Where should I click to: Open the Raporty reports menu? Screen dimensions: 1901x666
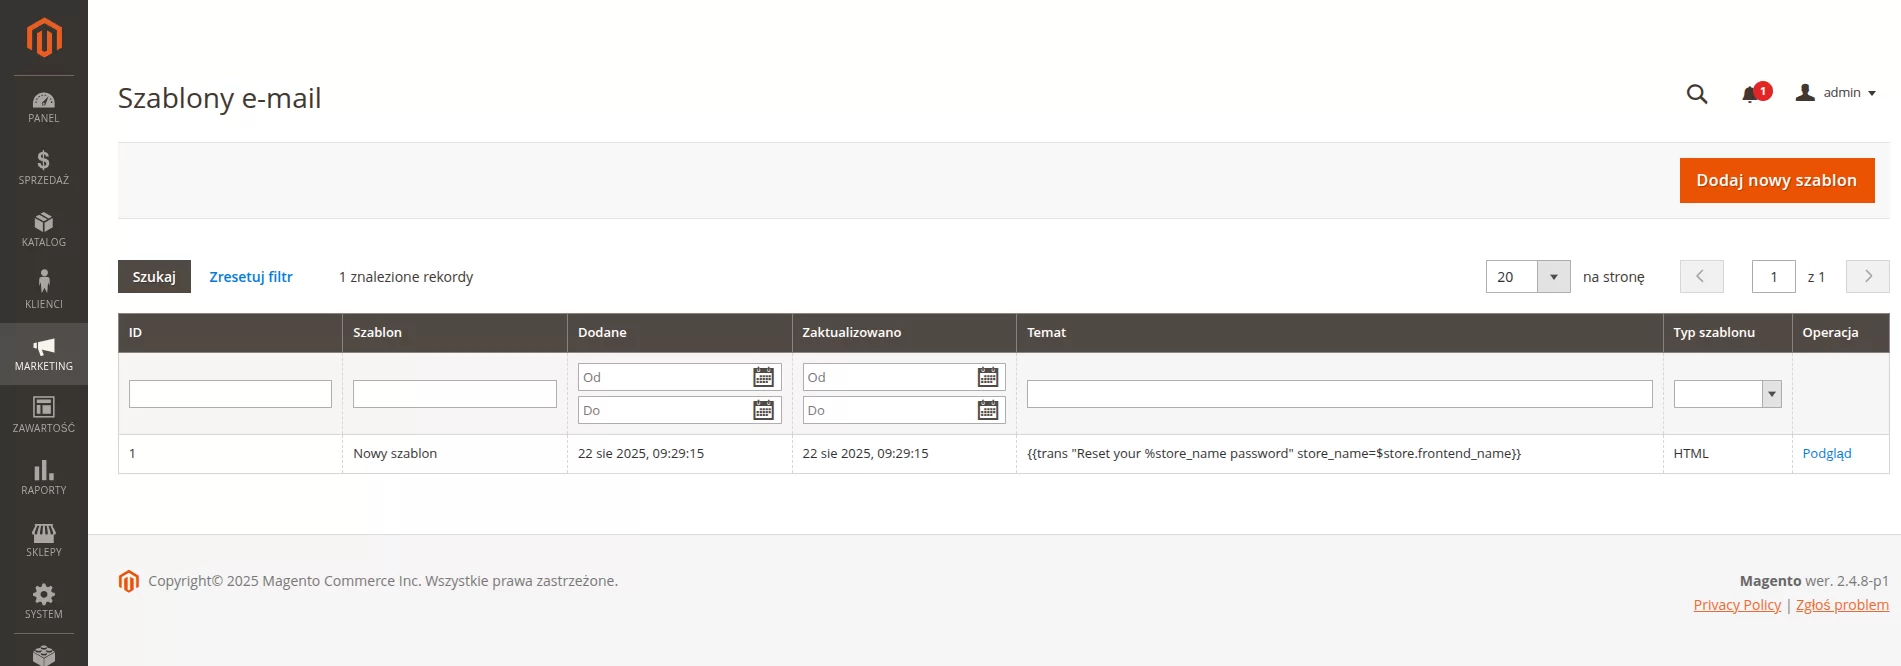click(44, 478)
